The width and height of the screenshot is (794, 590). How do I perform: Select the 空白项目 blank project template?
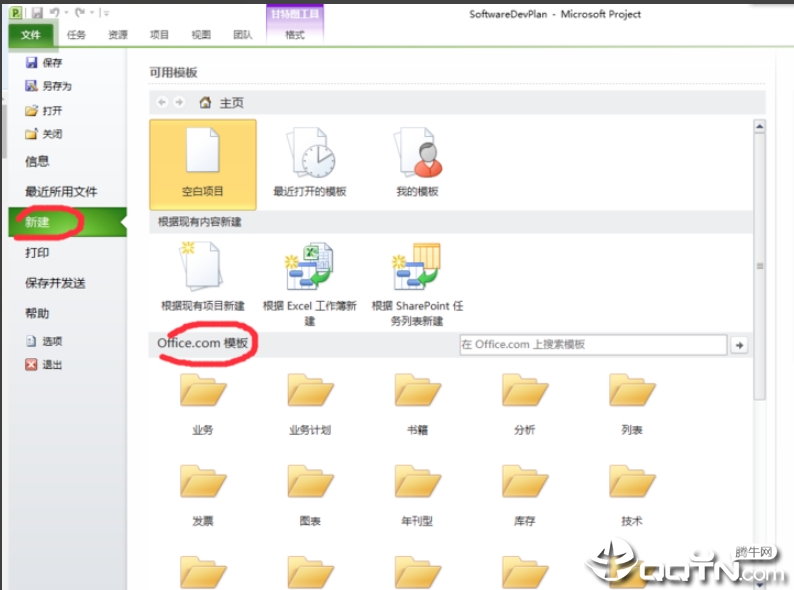(x=202, y=162)
